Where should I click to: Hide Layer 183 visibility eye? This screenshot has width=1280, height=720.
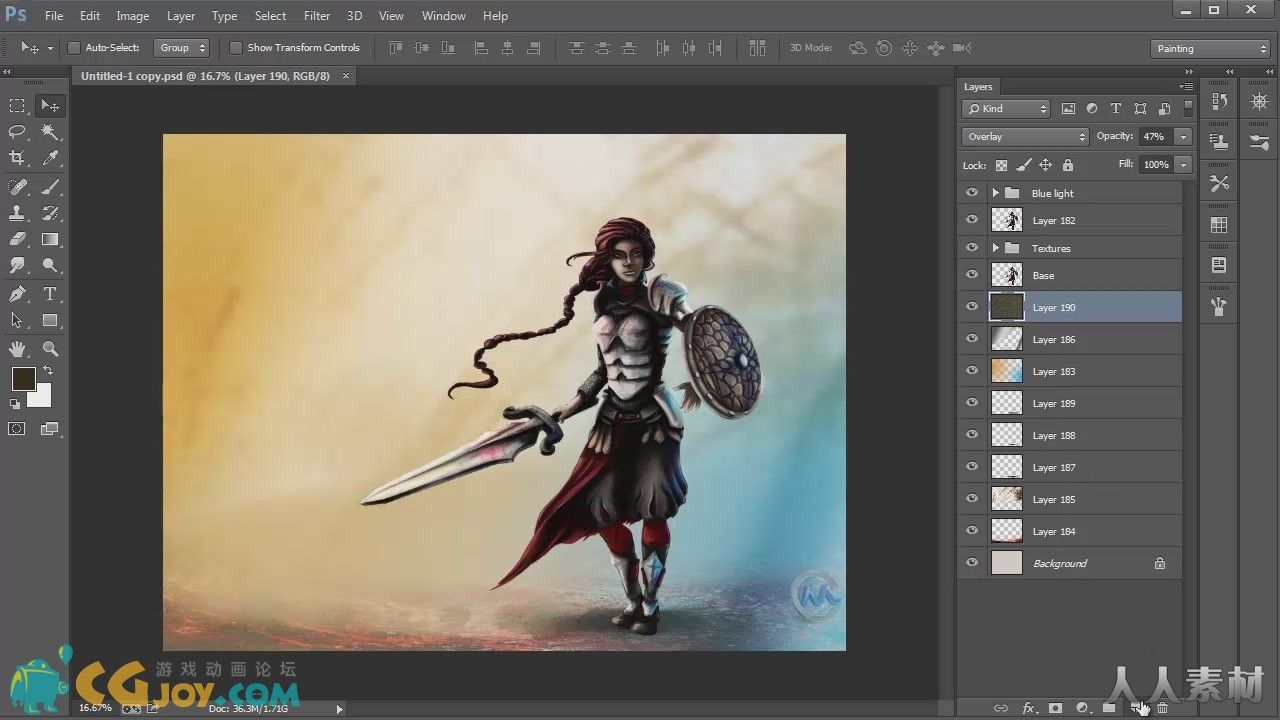pyautogui.click(x=972, y=371)
